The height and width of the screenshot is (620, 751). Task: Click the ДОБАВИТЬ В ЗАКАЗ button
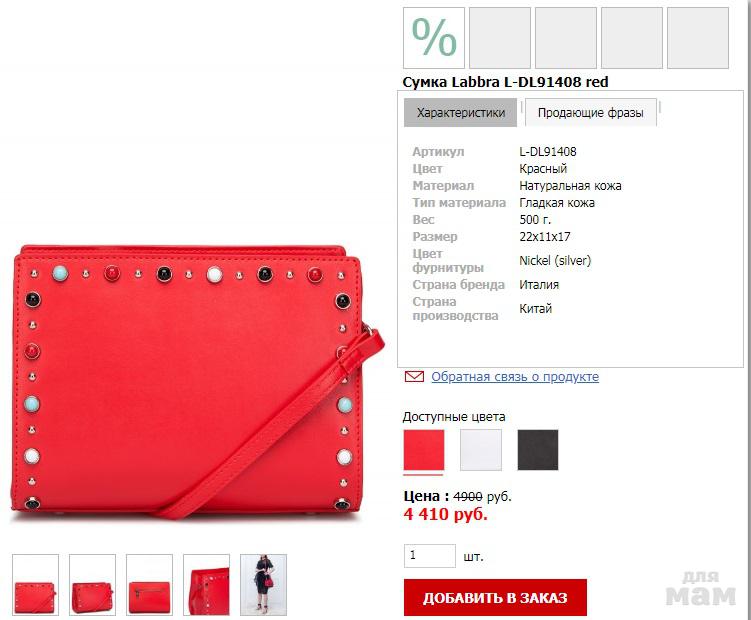coord(495,597)
